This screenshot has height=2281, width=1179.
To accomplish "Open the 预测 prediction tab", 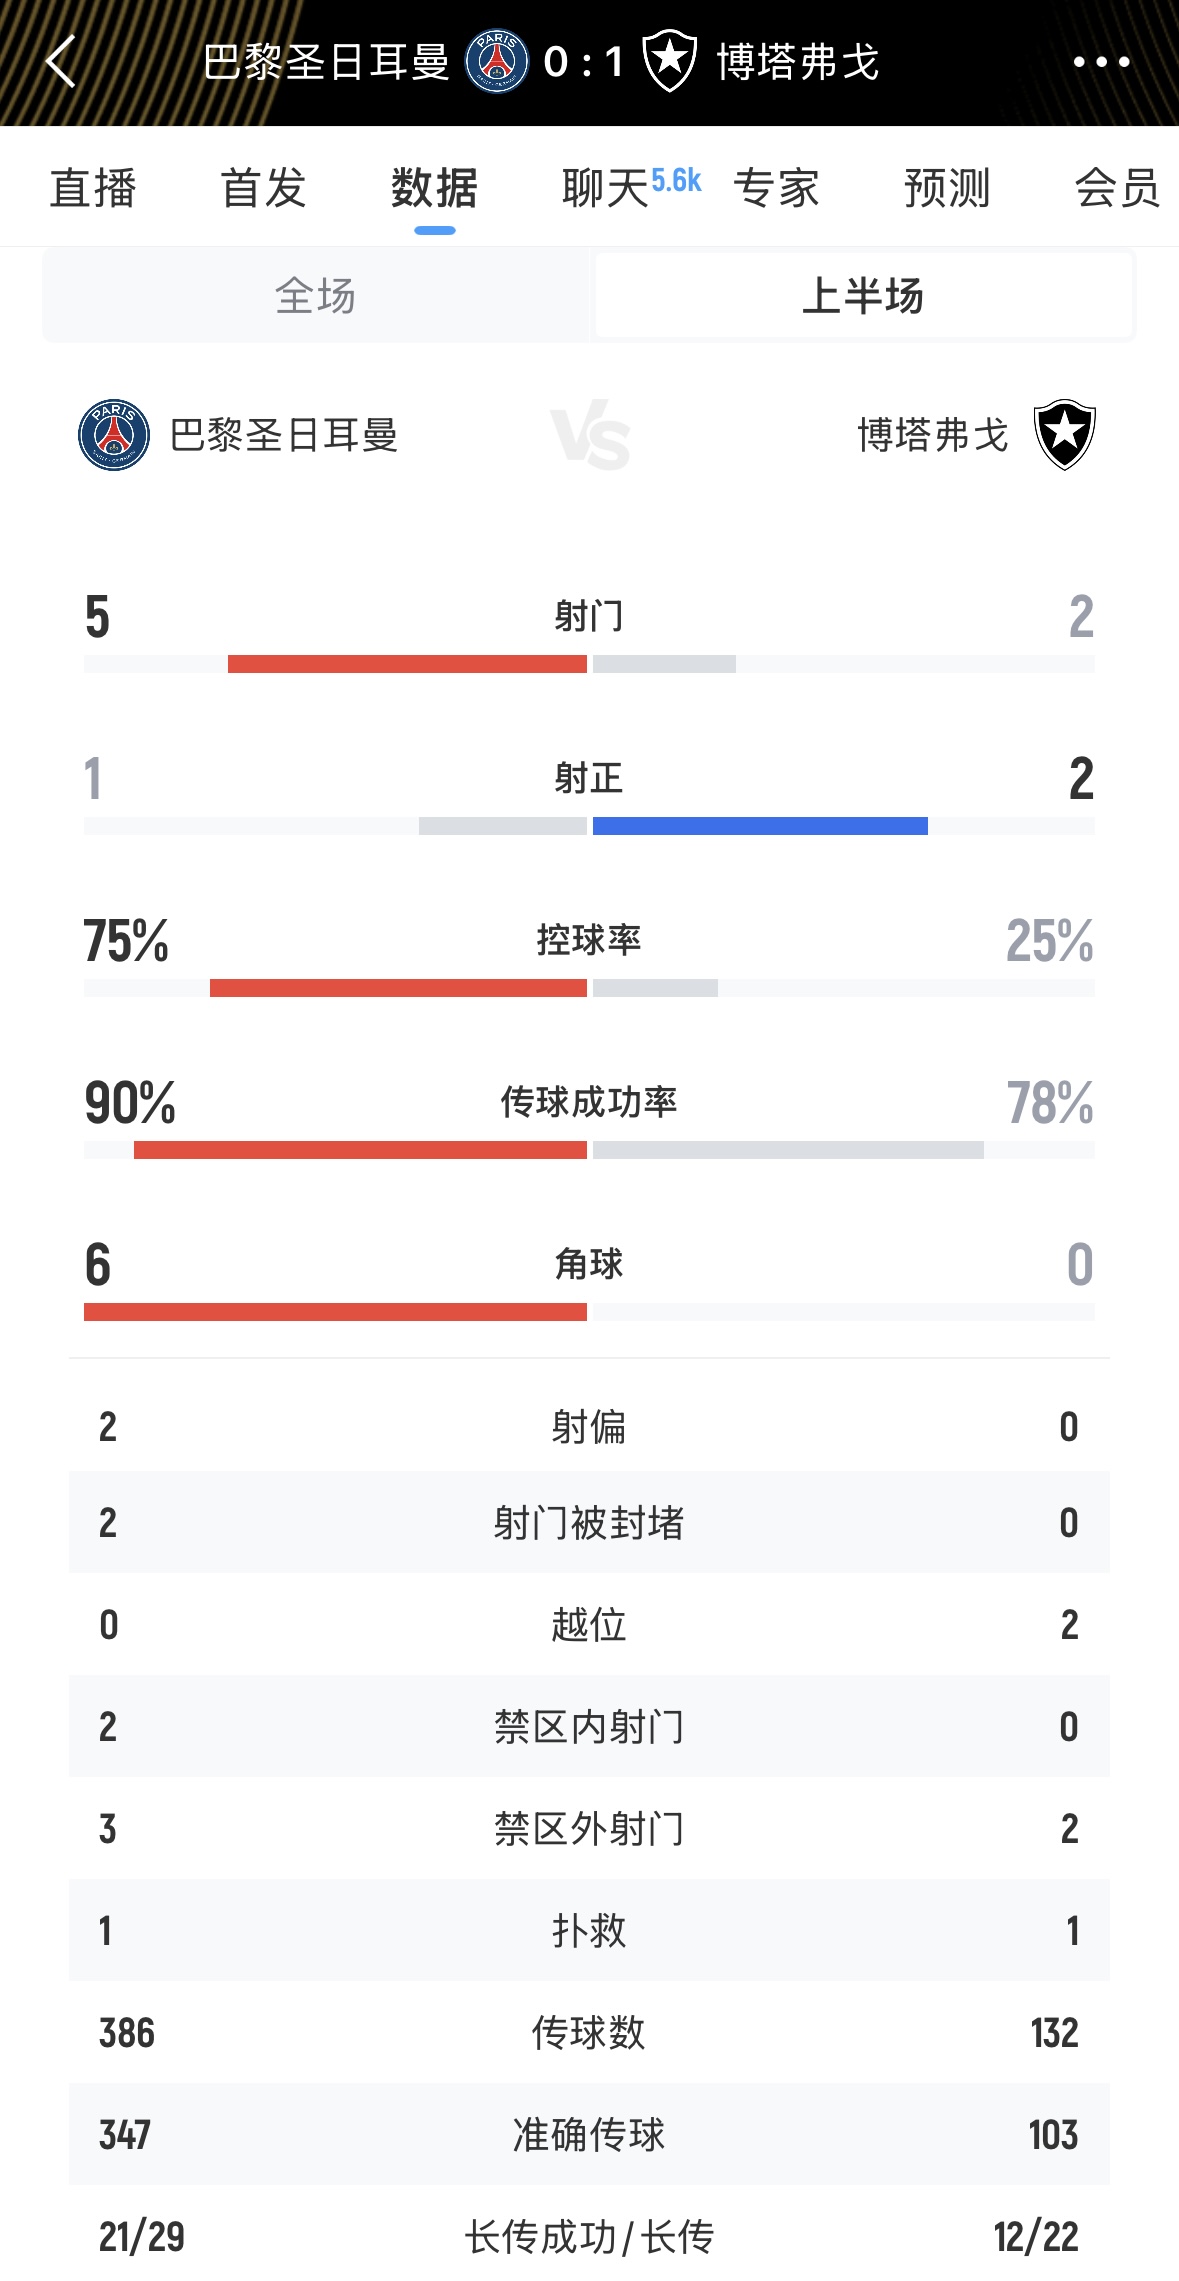I will [947, 188].
